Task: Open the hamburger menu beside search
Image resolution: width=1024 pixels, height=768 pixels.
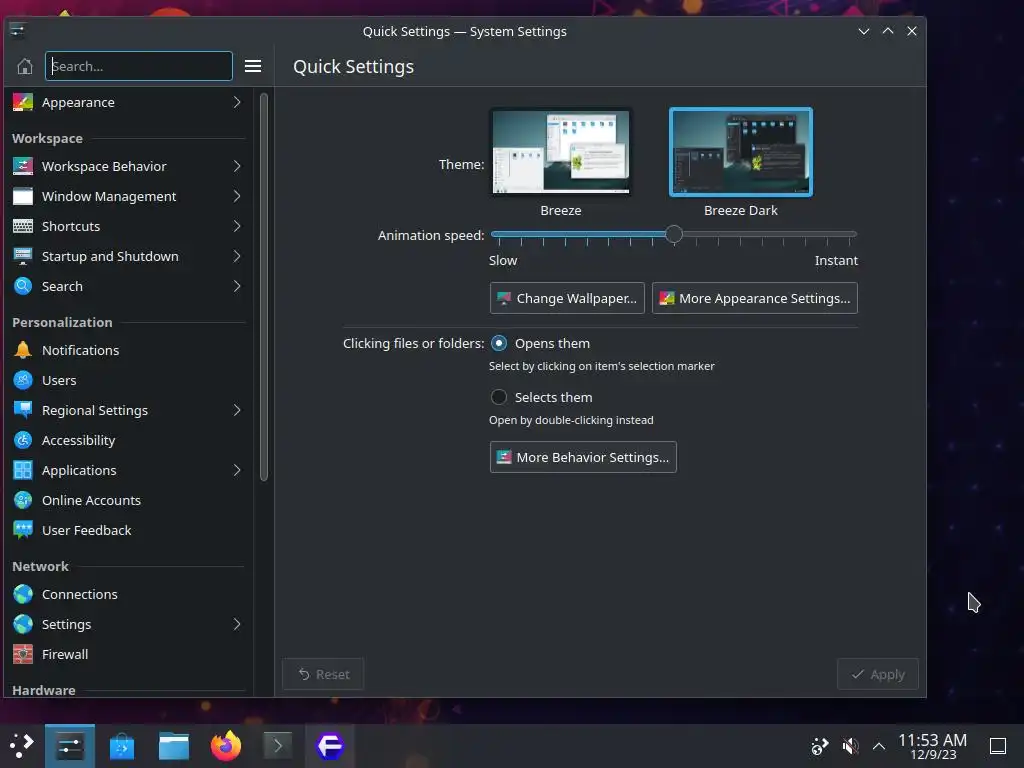Action: [x=253, y=67]
